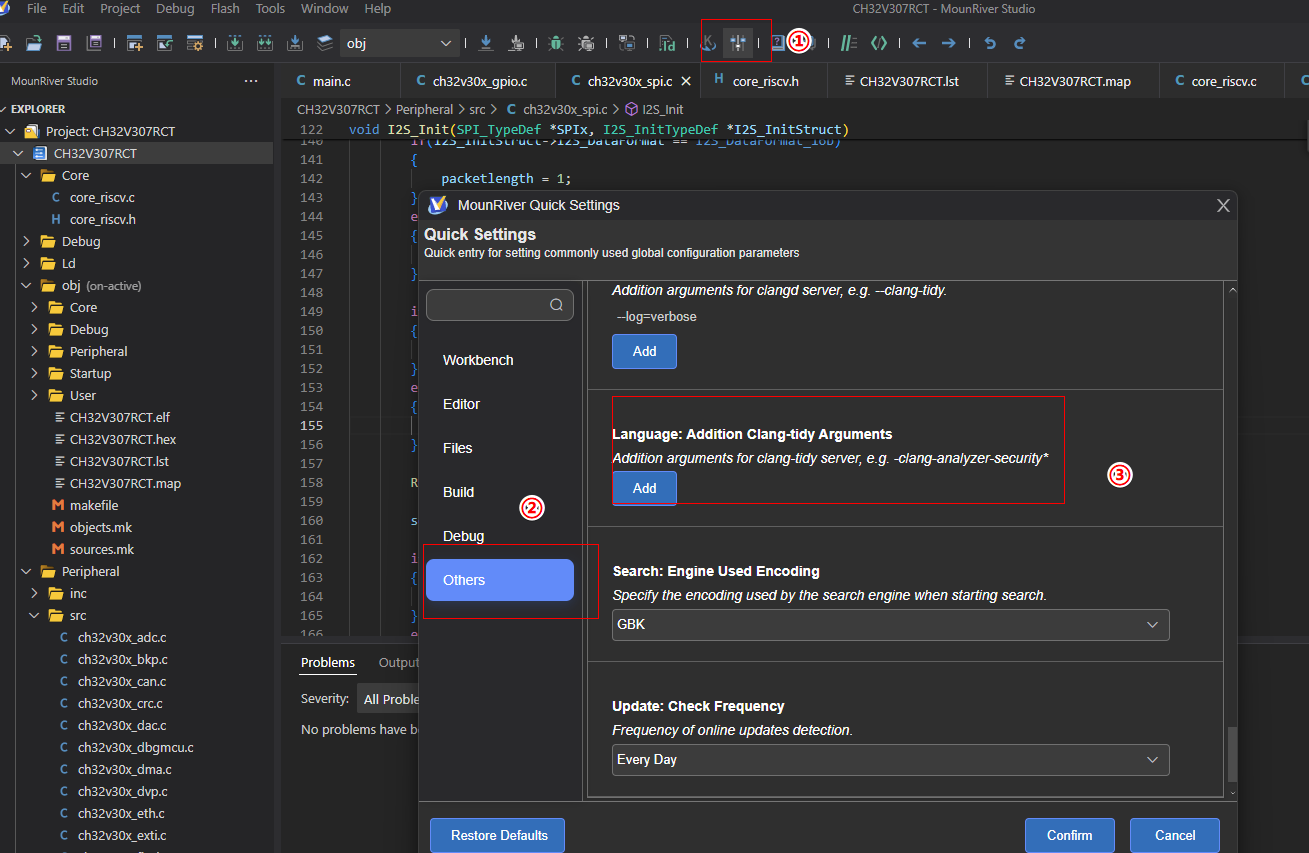Open sources.mk in Explorer
The height and width of the screenshot is (853, 1309).
click(x=101, y=549)
